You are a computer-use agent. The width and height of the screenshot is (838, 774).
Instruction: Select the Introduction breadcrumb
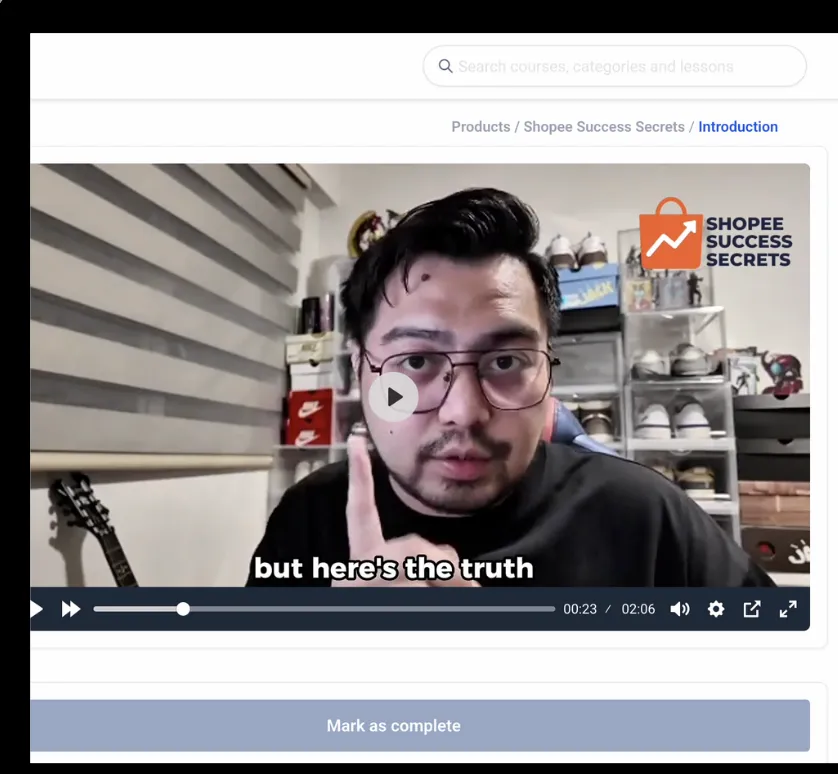click(738, 127)
